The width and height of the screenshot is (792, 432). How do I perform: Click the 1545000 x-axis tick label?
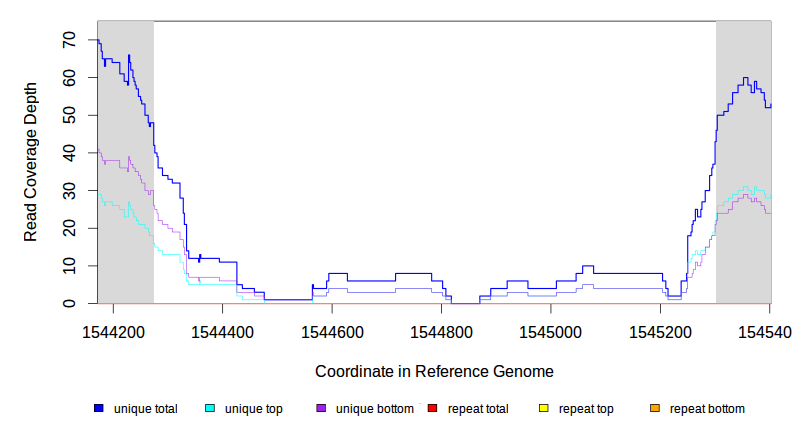coord(551,331)
